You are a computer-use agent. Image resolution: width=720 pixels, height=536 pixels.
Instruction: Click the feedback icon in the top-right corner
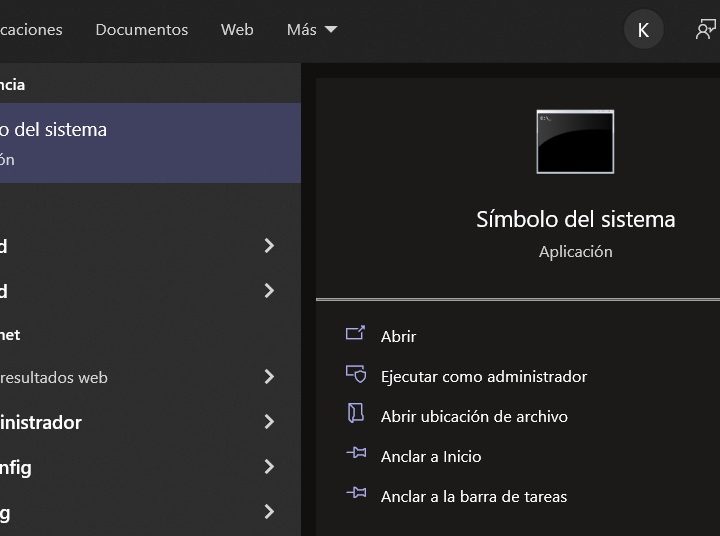click(x=706, y=30)
